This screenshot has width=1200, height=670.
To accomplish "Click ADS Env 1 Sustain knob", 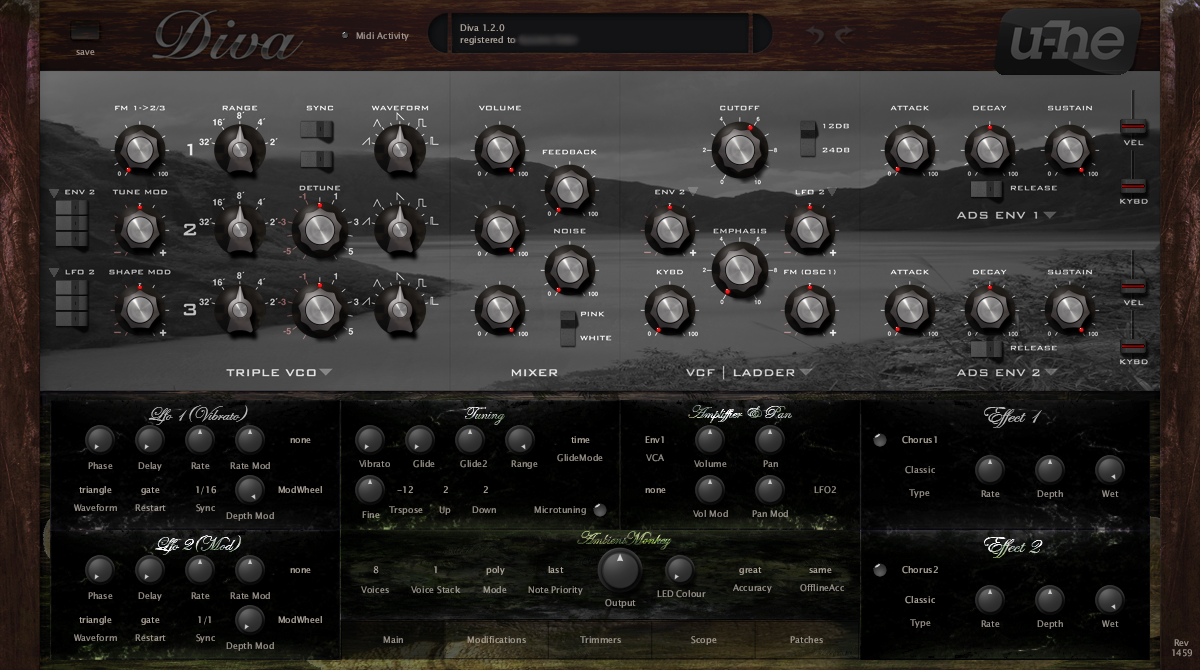I will point(1068,150).
